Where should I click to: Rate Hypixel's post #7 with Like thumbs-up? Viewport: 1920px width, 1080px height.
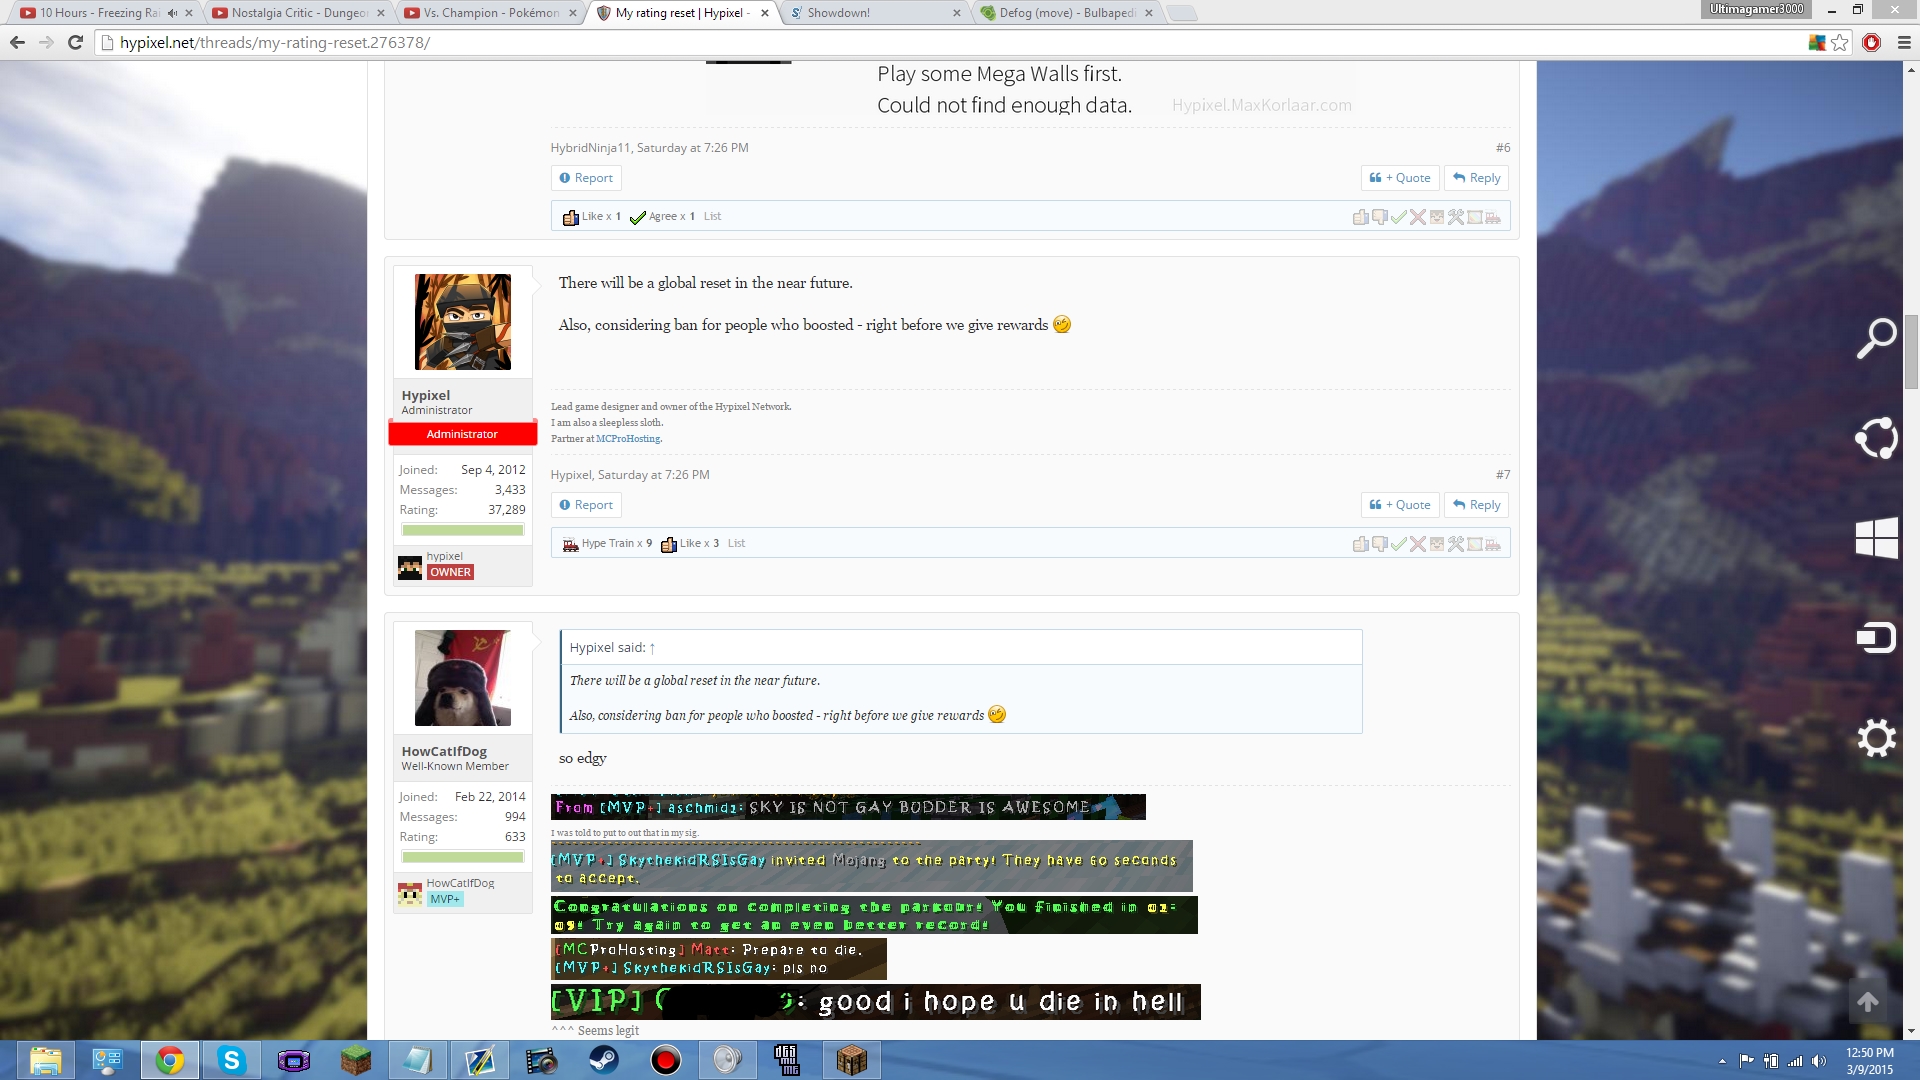[1360, 544]
